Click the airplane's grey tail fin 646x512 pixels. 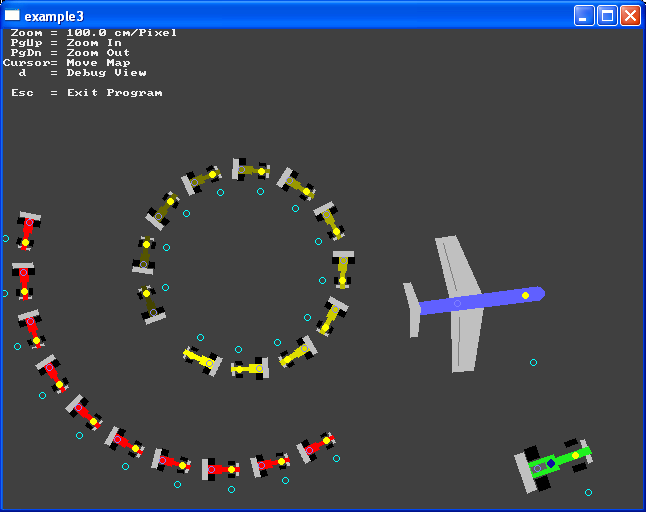coord(411,309)
